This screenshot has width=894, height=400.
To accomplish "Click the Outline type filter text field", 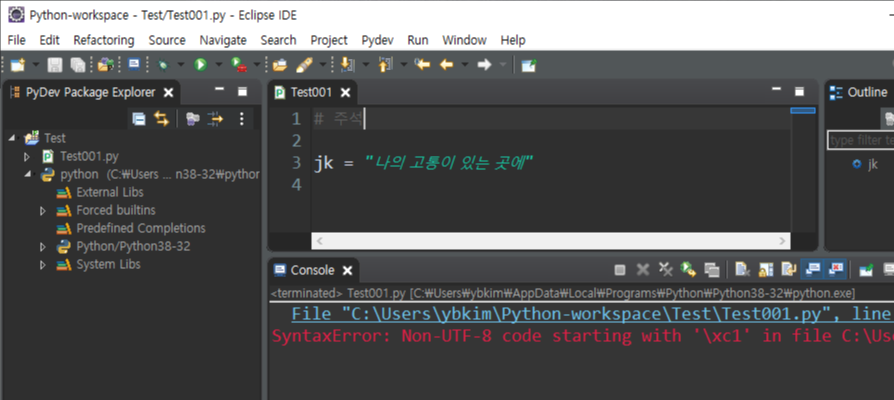I will pos(861,140).
